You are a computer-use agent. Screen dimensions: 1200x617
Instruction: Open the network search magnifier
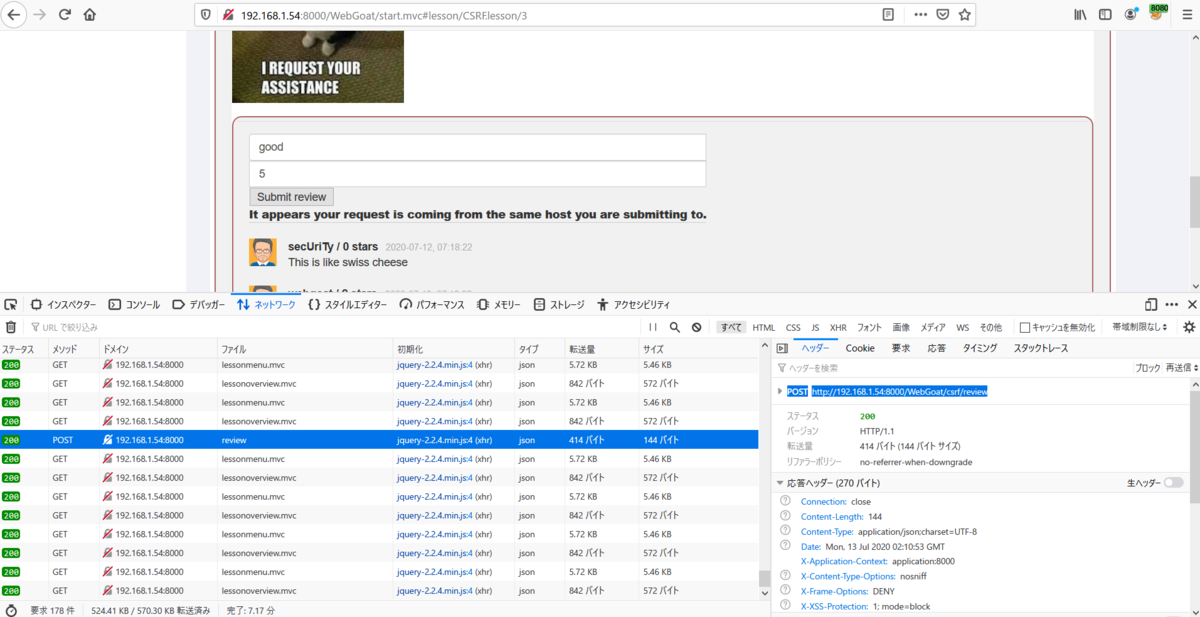(675, 327)
